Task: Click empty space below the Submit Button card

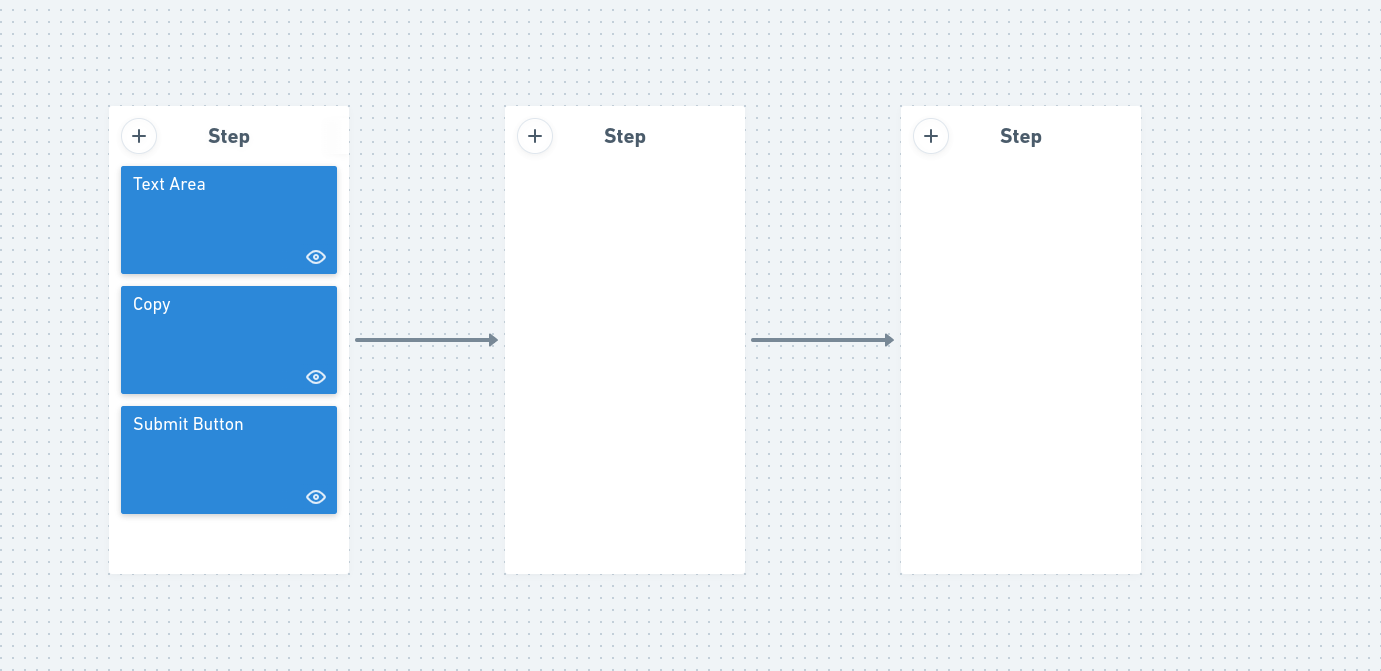Action: [229, 544]
